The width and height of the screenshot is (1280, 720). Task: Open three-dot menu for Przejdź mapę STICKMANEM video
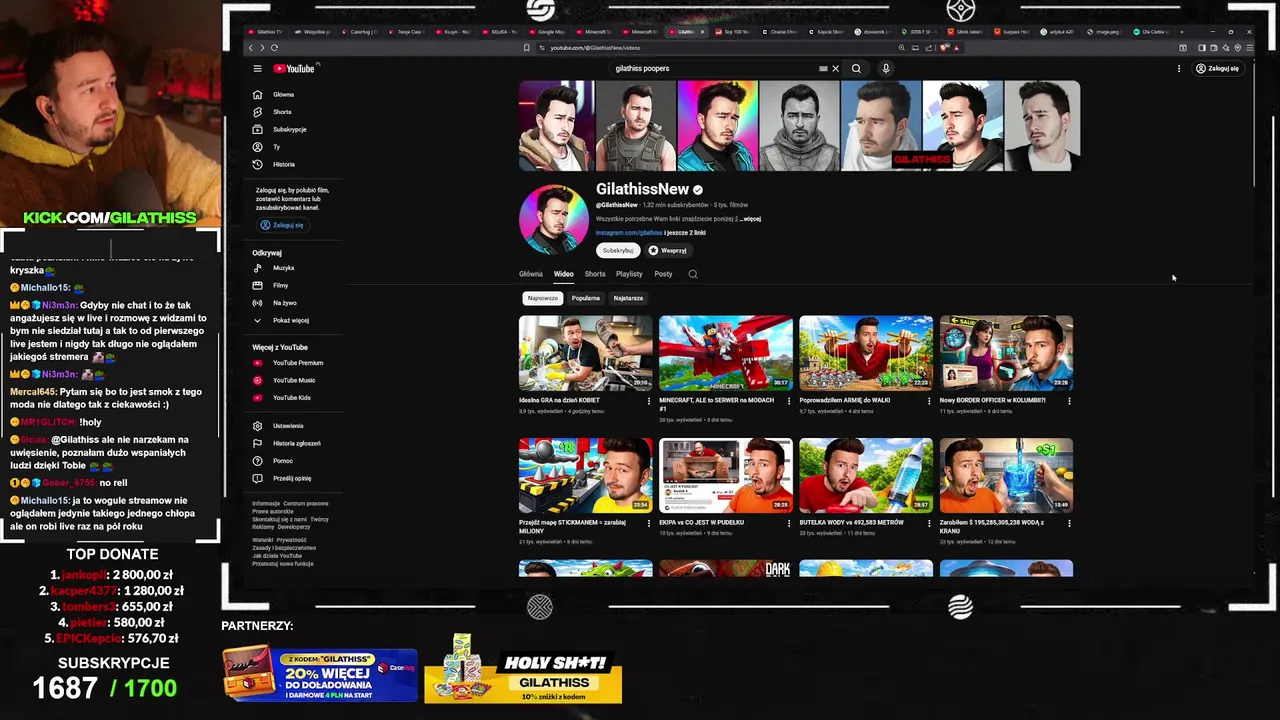click(x=648, y=523)
